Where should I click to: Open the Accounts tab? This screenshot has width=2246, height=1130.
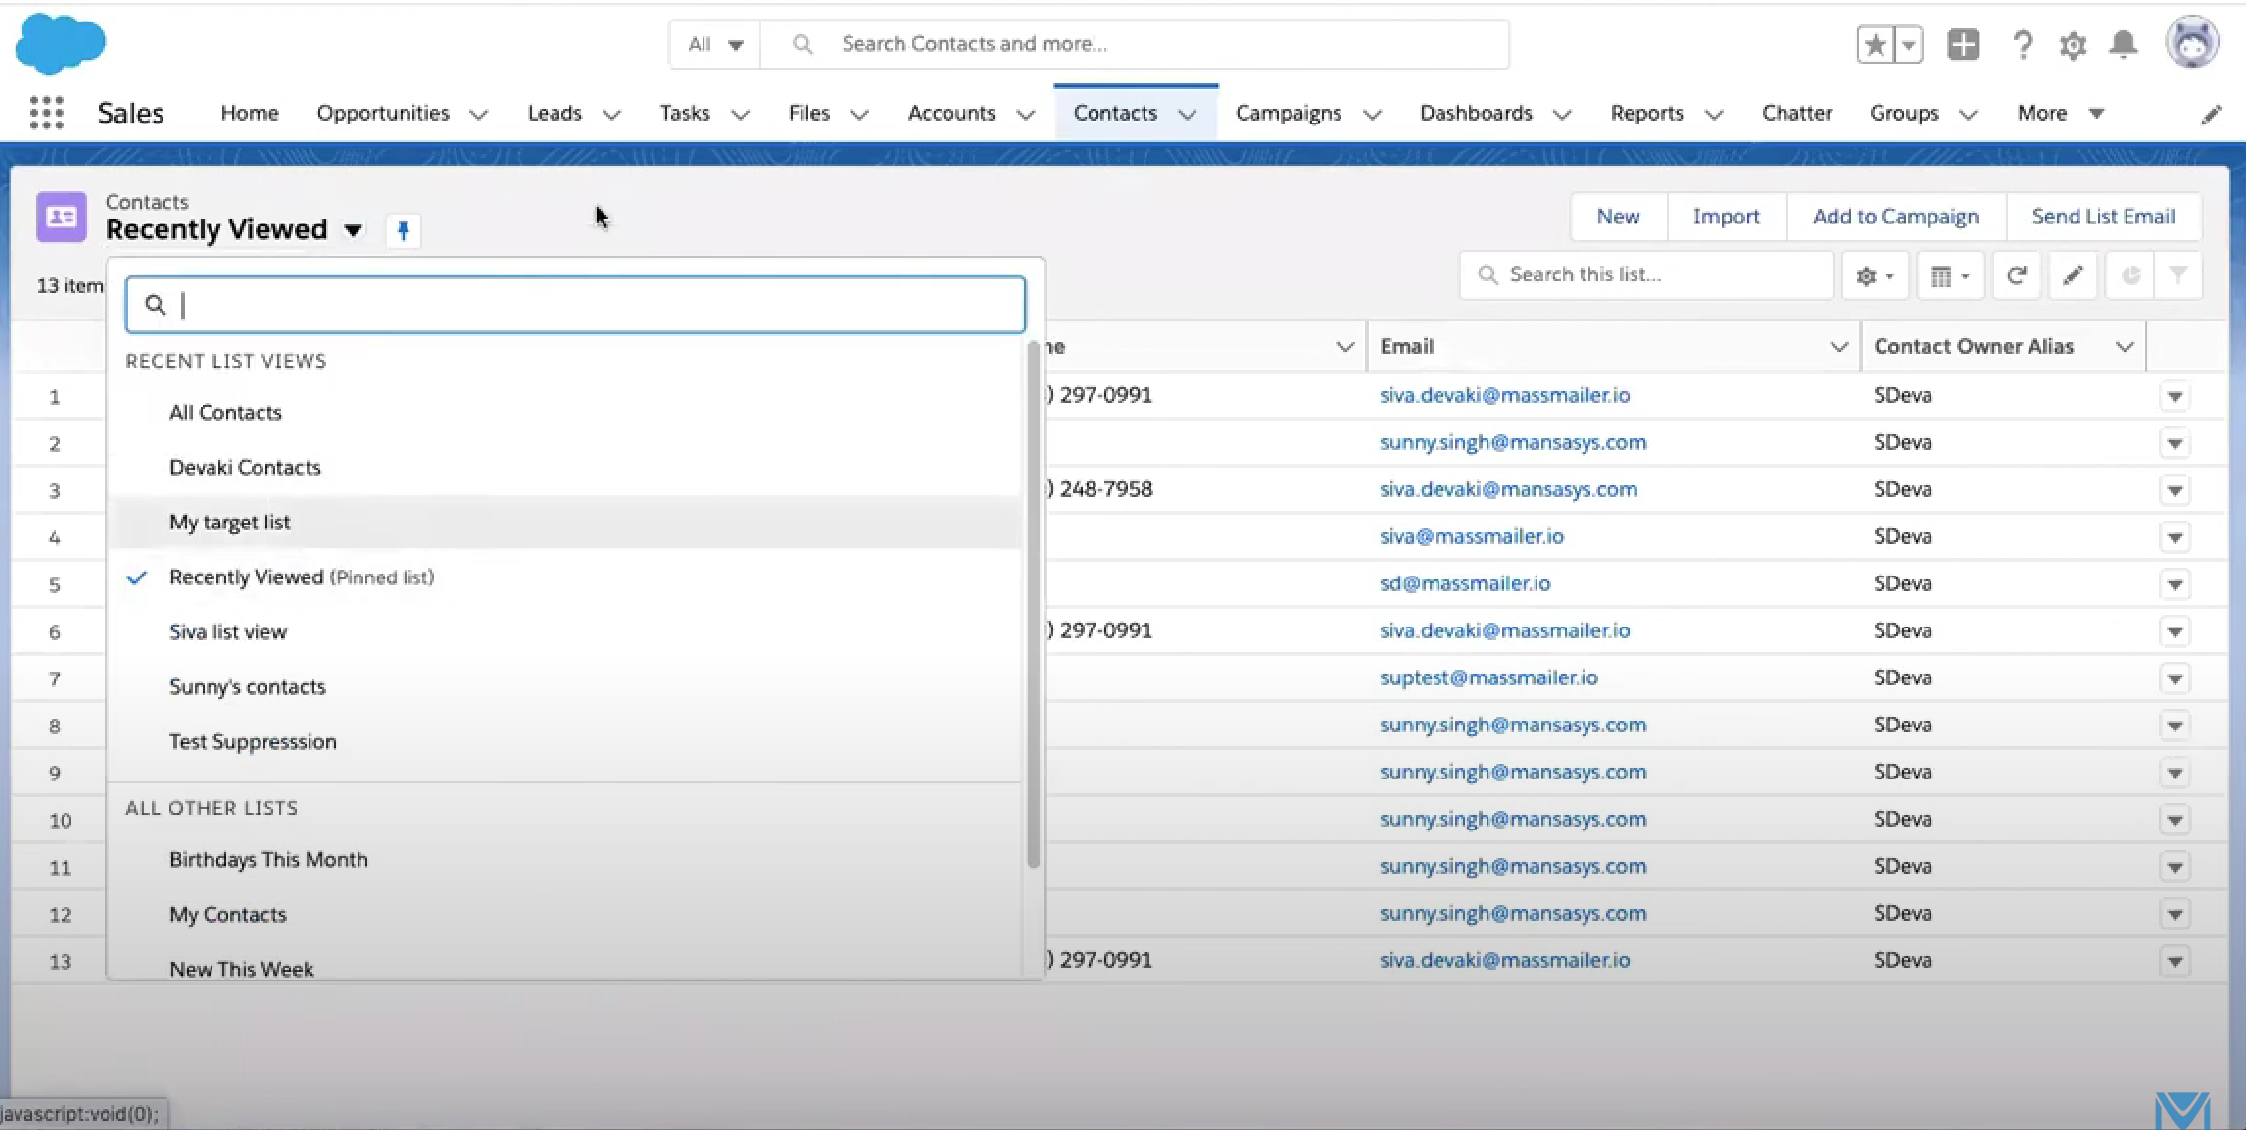[951, 114]
